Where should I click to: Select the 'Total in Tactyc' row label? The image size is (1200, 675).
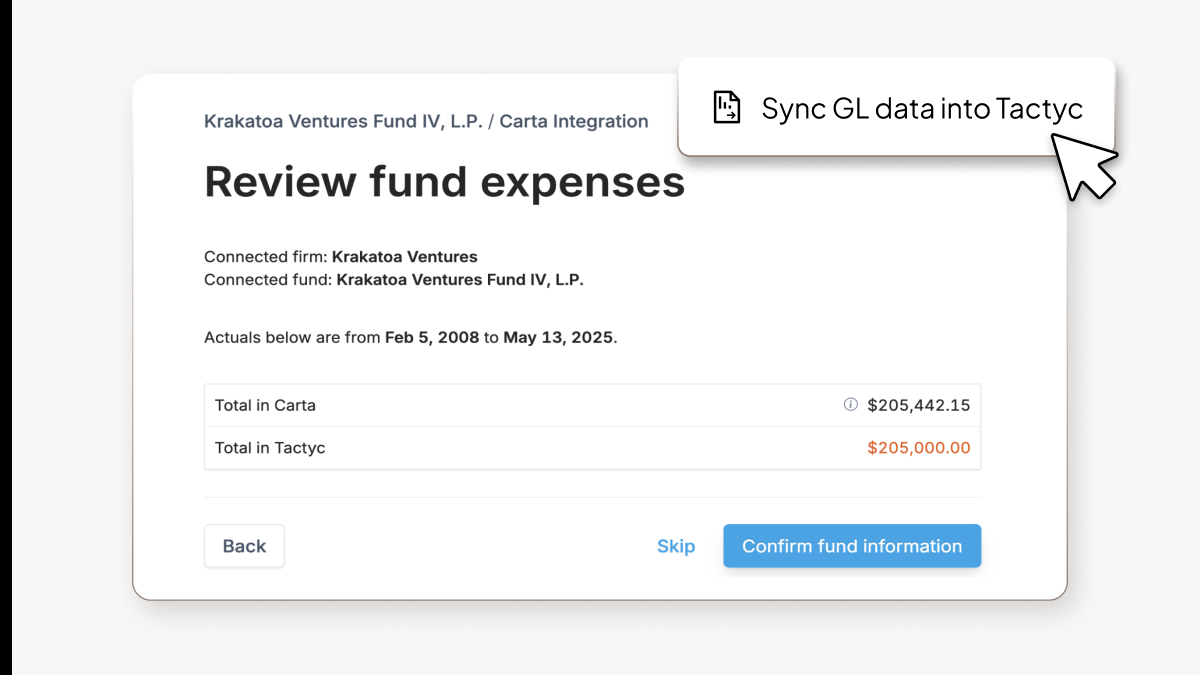(x=270, y=448)
